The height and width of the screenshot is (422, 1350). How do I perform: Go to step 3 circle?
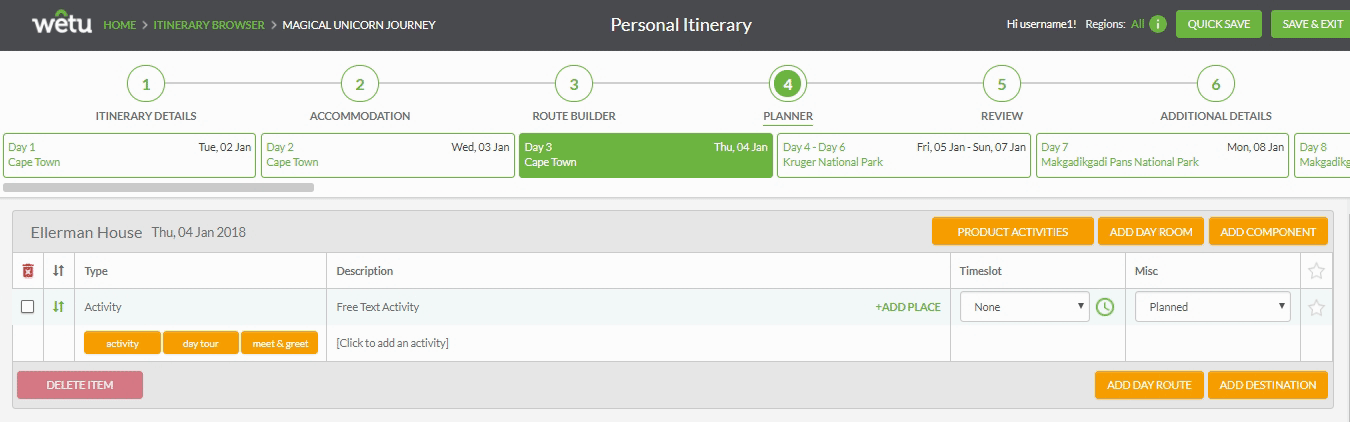coord(574,85)
